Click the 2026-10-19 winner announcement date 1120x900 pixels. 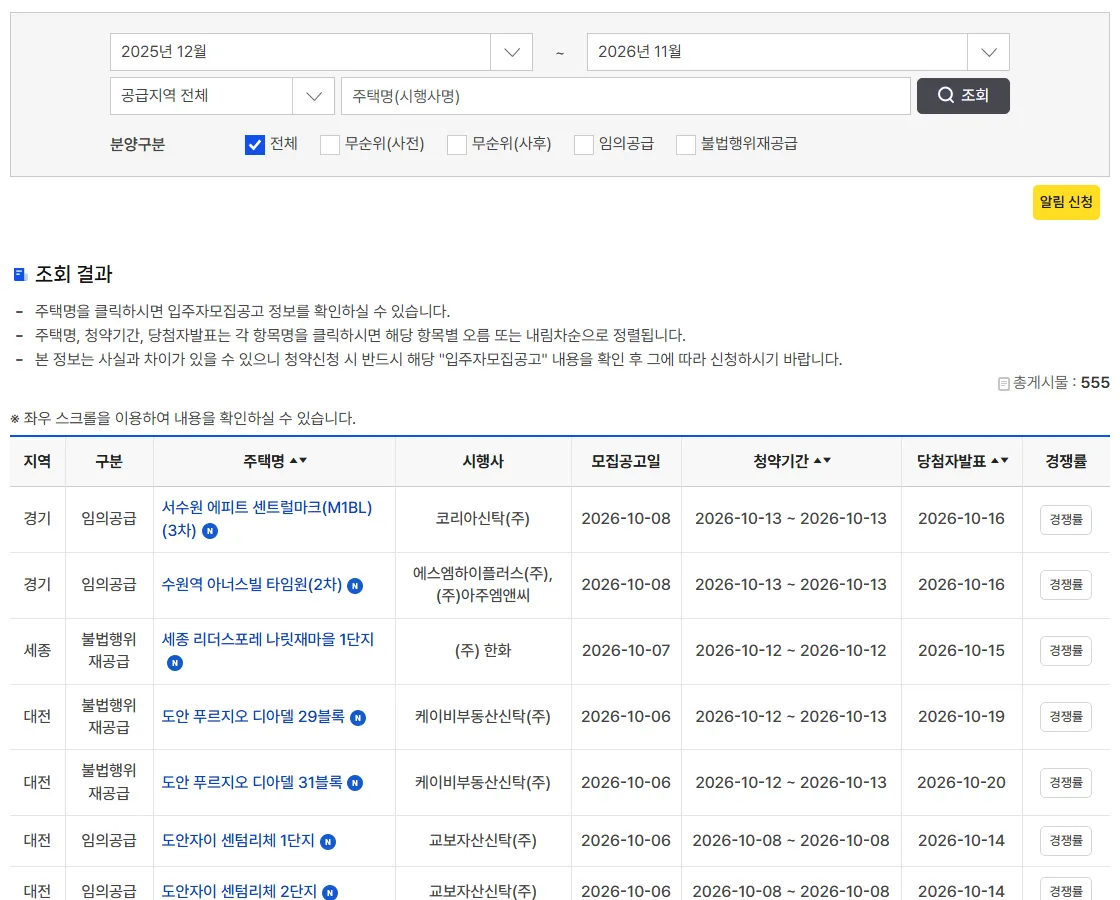pyautogui.click(x=961, y=716)
